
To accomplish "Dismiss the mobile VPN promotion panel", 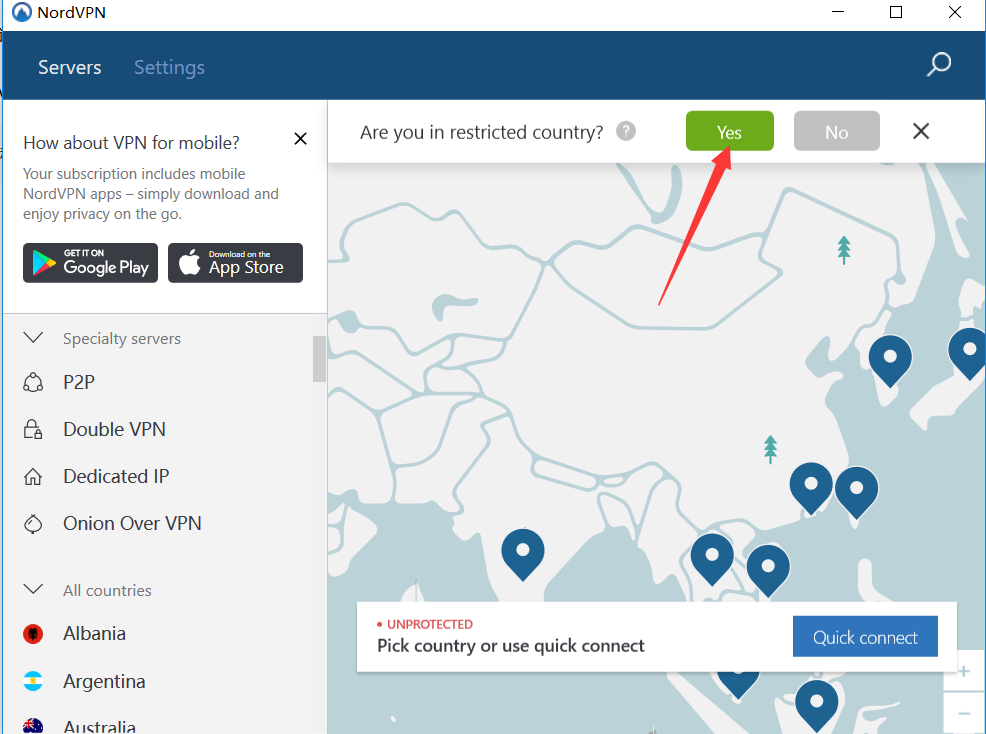I will [x=300, y=139].
